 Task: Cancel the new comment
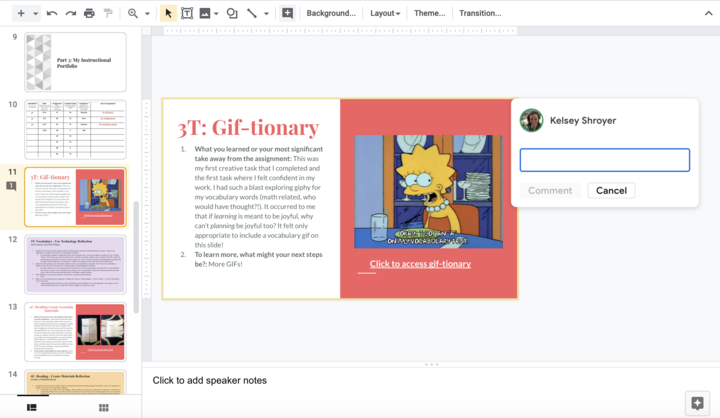611,191
